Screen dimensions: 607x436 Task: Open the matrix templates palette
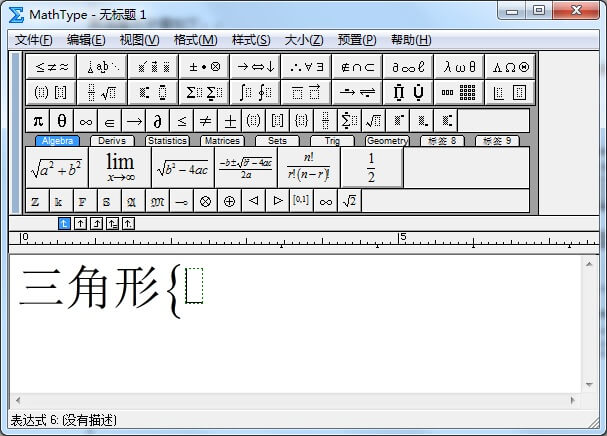point(459,93)
